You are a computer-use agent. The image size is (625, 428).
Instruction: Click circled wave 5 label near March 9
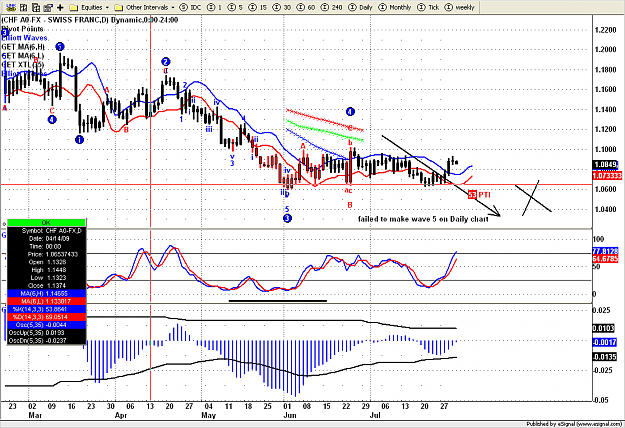pos(59,47)
